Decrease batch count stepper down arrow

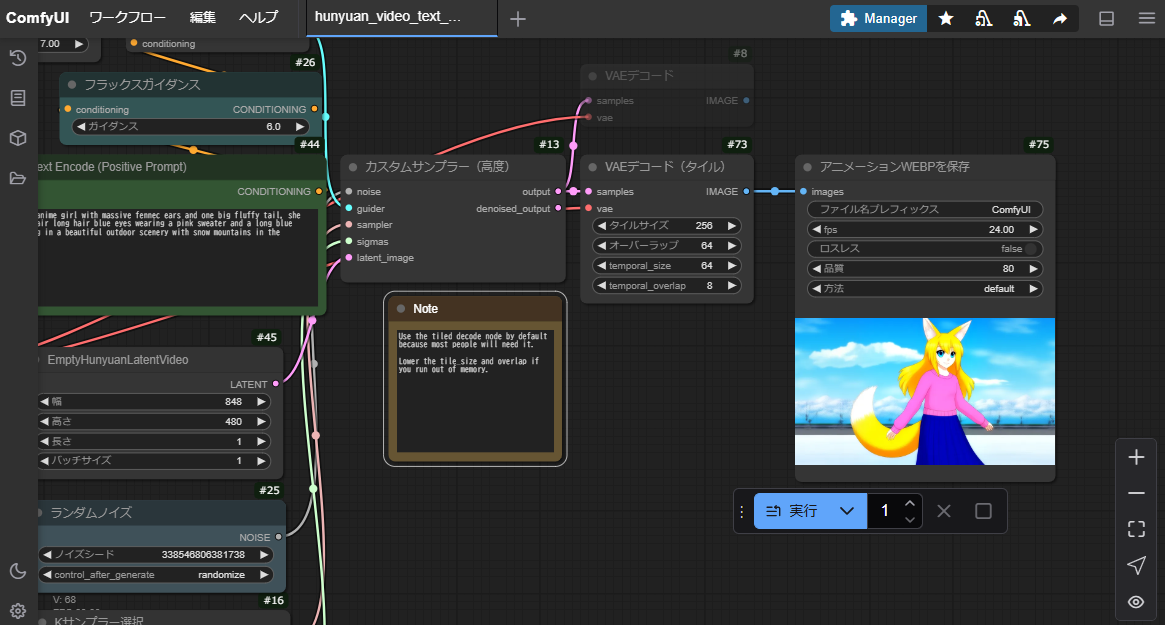(910, 519)
